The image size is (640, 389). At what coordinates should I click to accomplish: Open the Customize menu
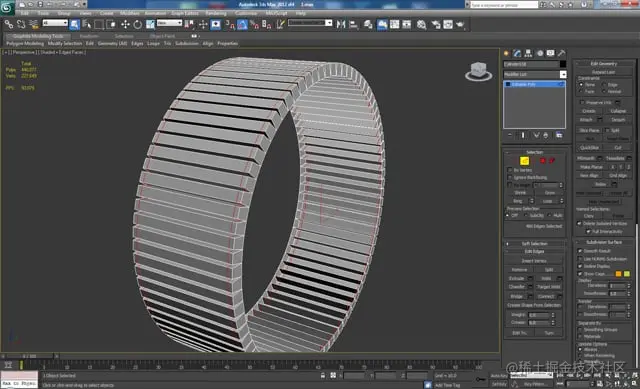pyautogui.click(x=246, y=13)
